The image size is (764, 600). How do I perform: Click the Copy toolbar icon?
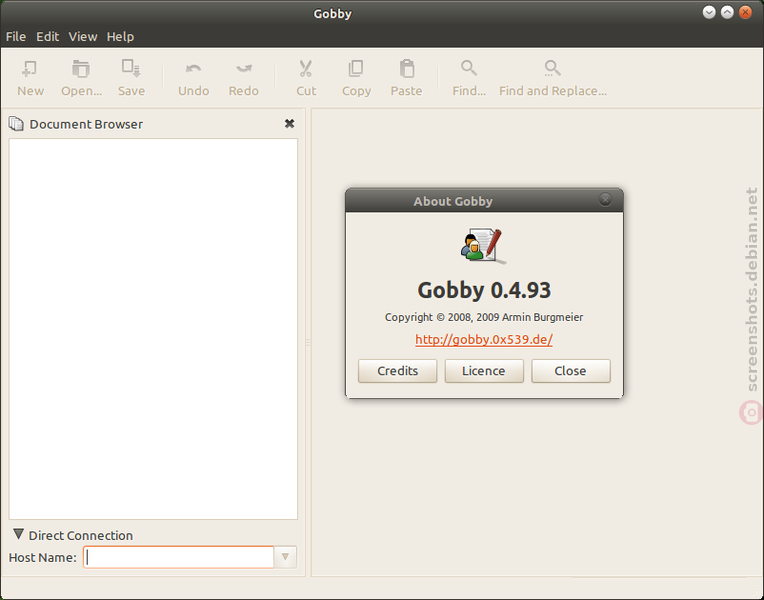(x=356, y=69)
